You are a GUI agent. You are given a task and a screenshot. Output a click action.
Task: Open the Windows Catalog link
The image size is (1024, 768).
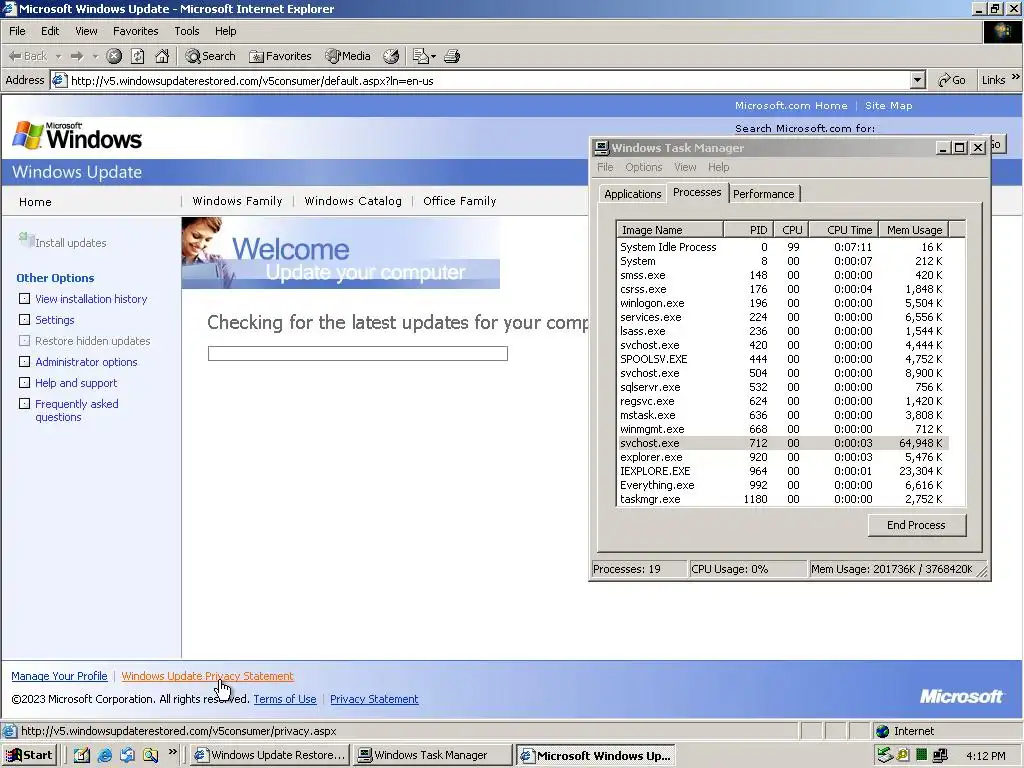[x=353, y=201]
